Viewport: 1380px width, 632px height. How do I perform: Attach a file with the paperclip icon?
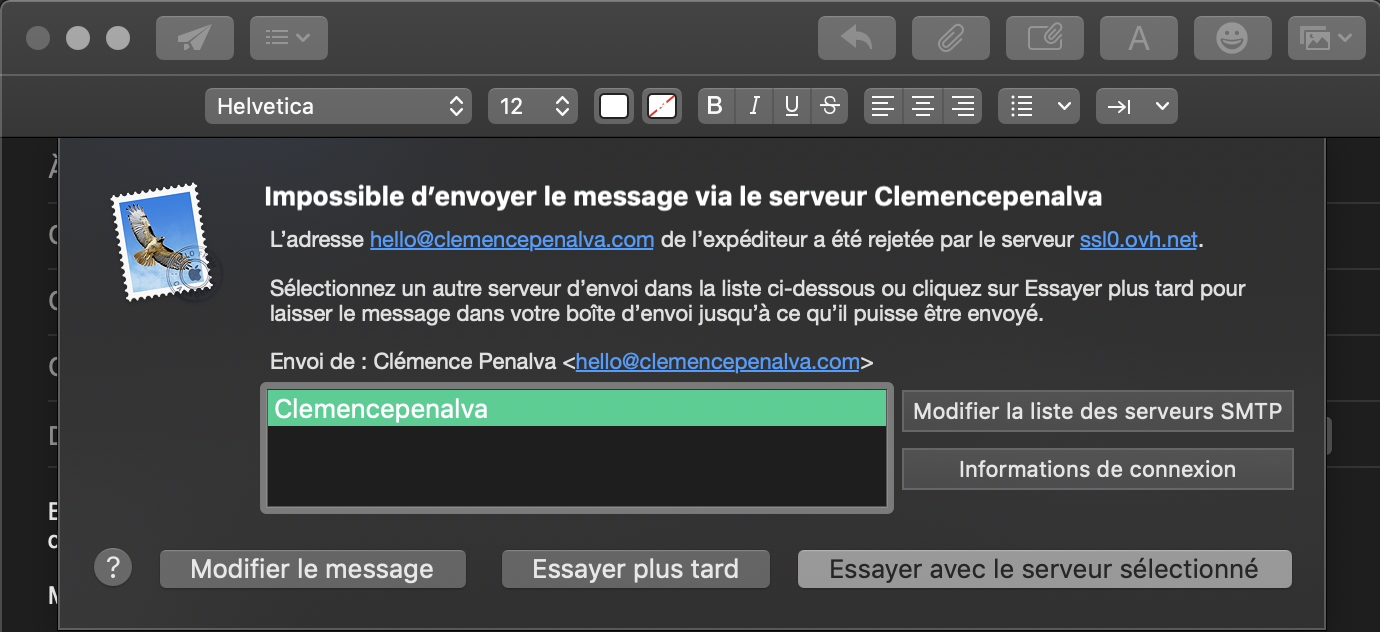coord(950,38)
